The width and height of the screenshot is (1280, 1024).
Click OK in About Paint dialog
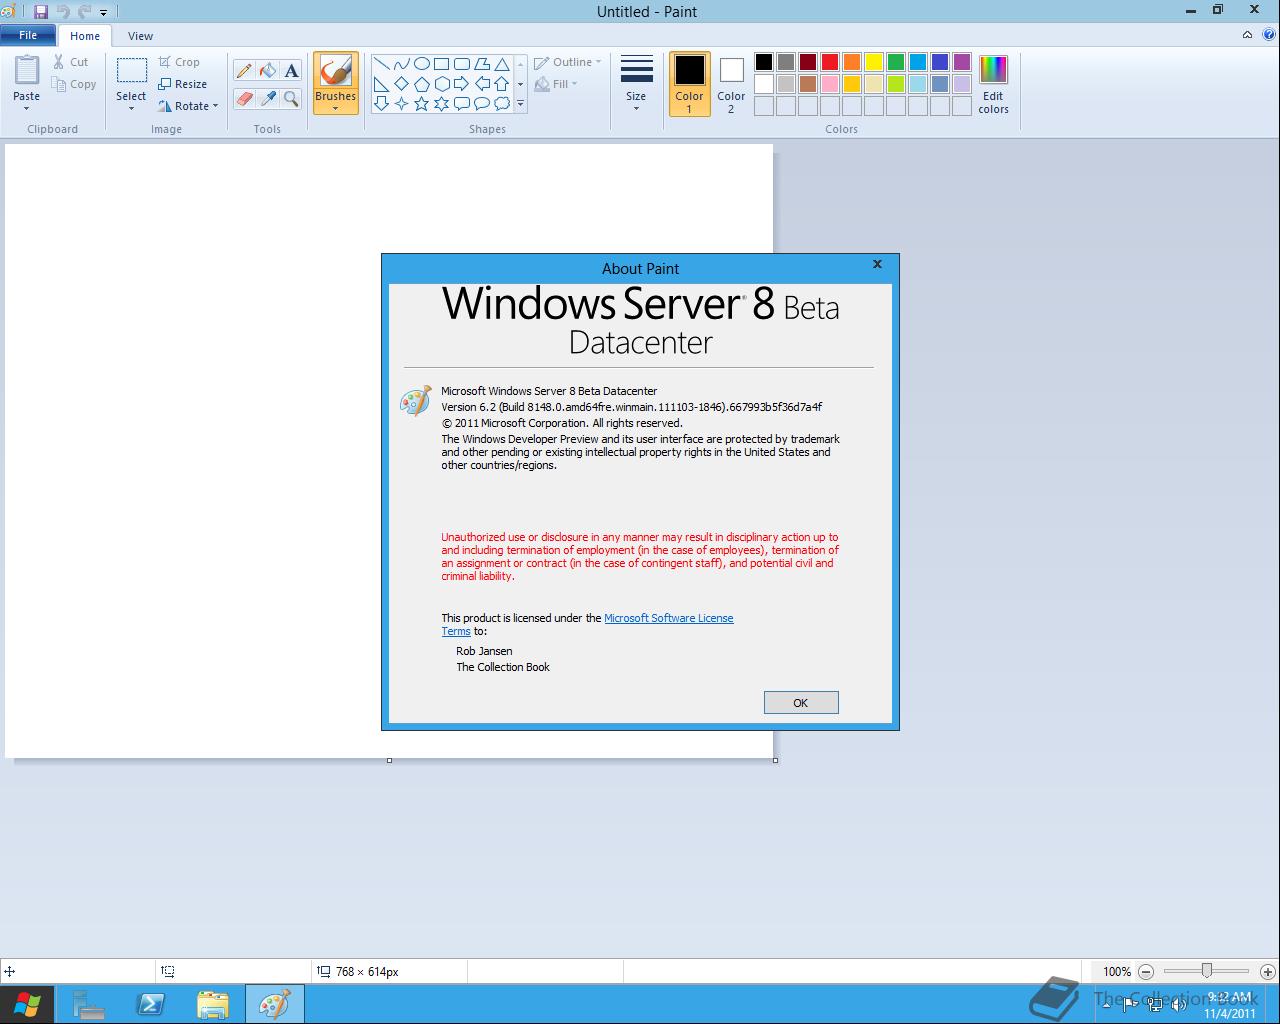tap(801, 703)
